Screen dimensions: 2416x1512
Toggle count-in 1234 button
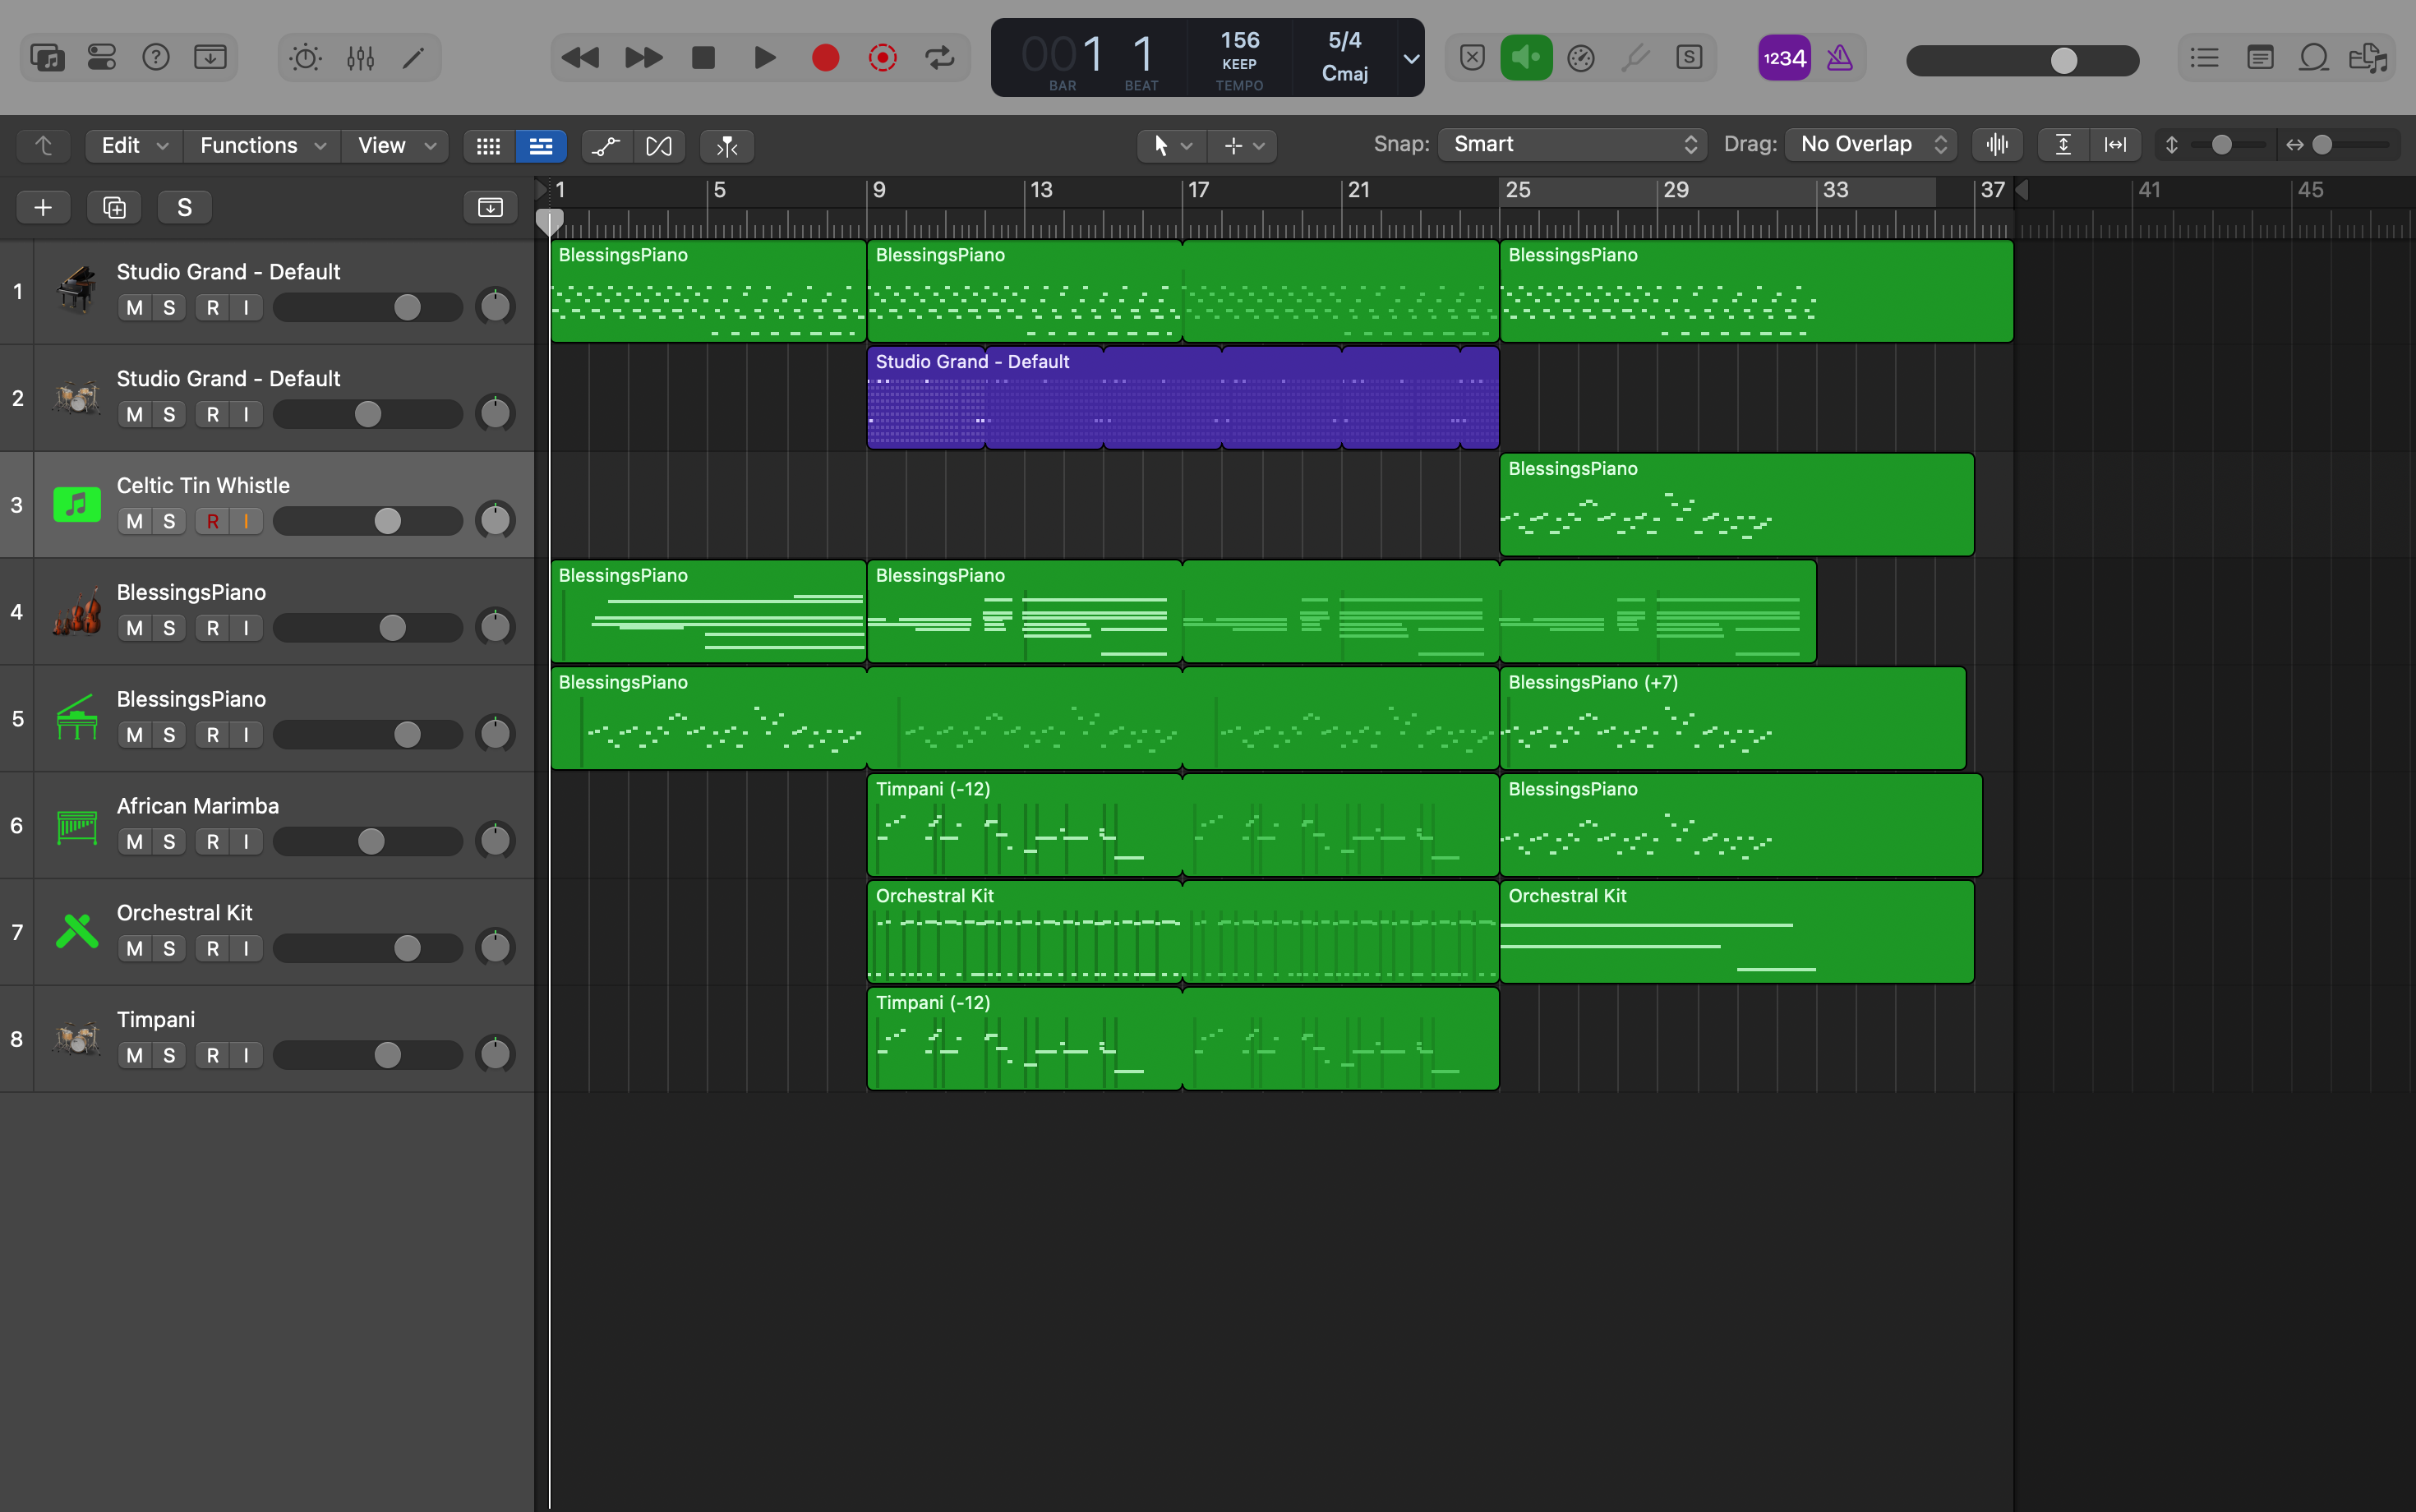(1784, 58)
